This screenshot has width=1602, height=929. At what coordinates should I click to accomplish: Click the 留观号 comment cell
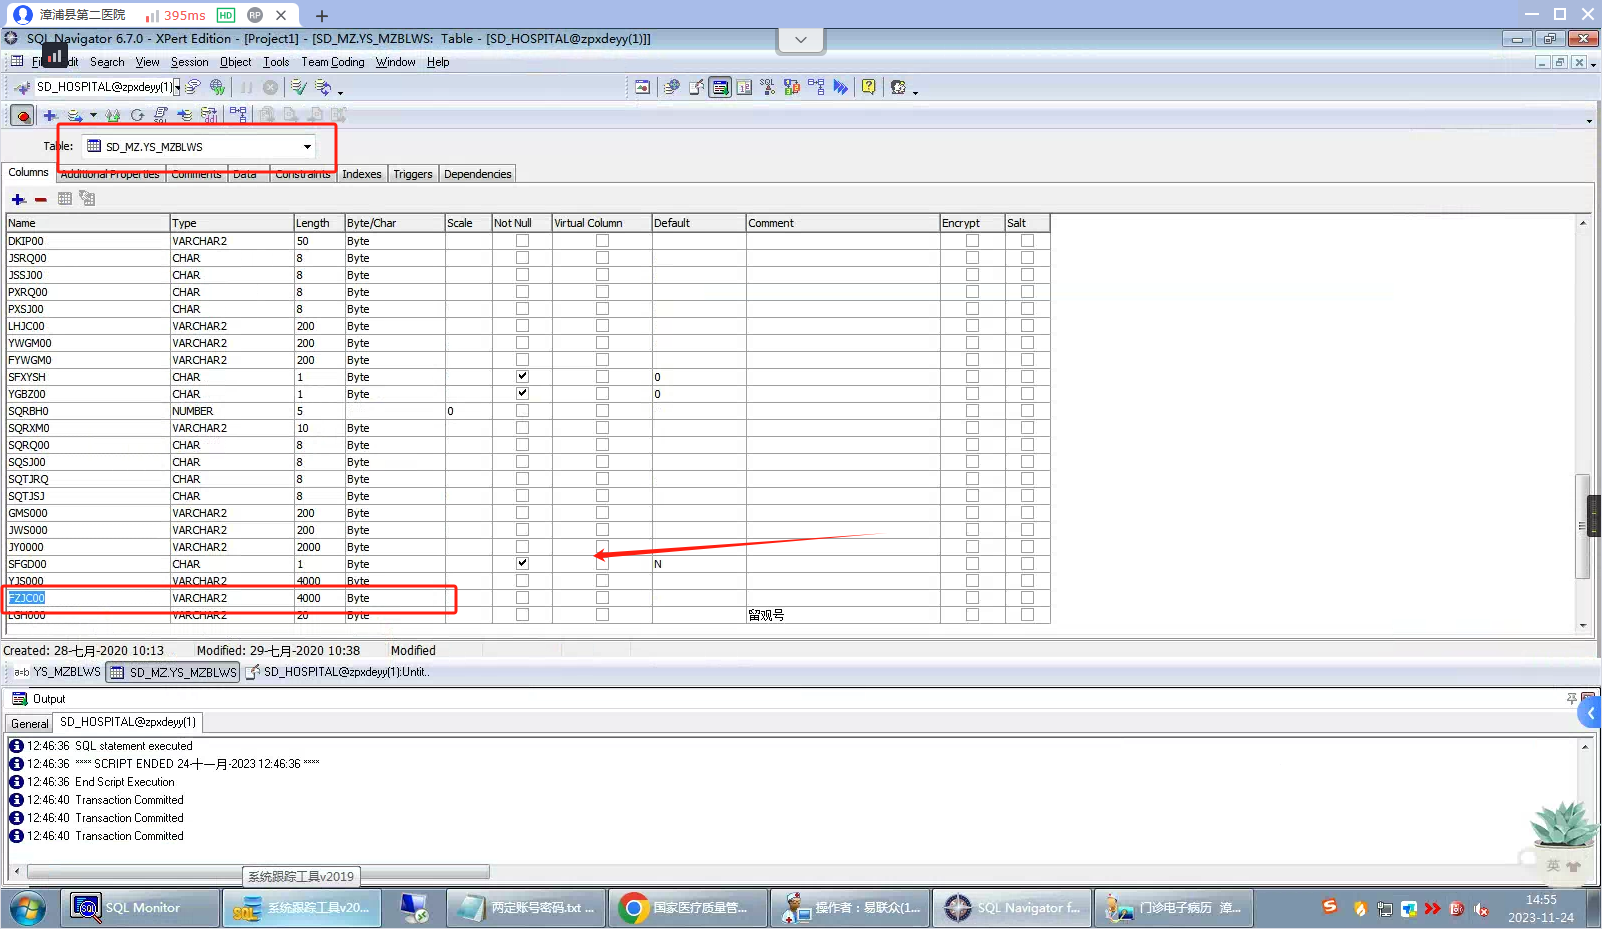(843, 615)
